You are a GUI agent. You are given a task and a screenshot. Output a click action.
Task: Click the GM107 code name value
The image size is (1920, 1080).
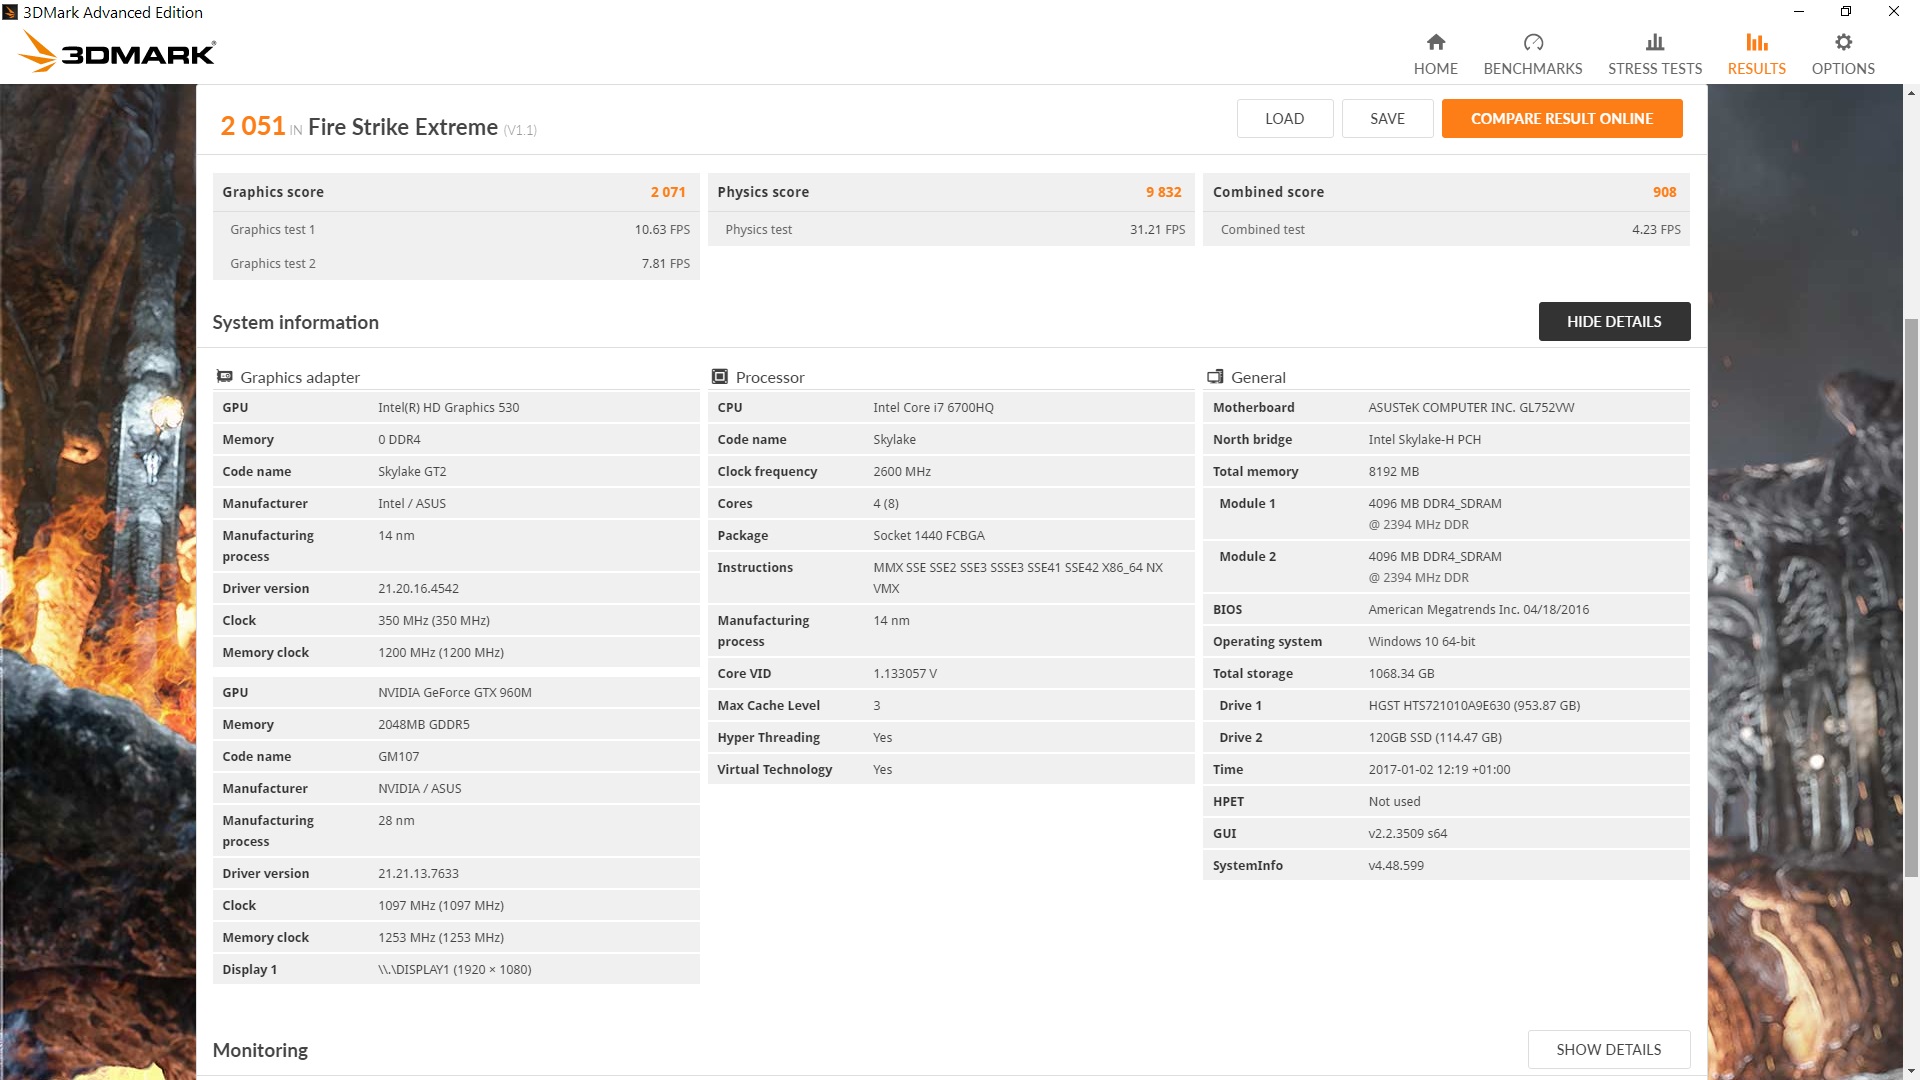tap(398, 756)
